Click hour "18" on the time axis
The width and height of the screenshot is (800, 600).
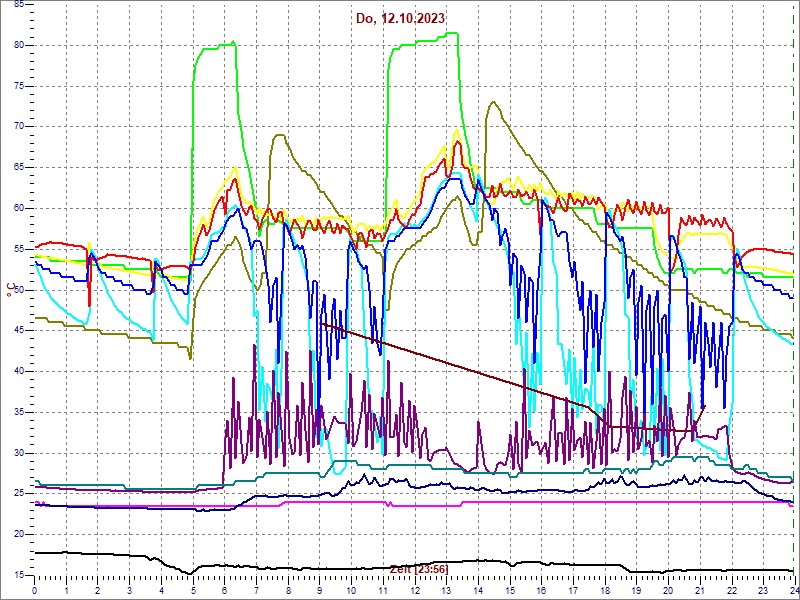[x=604, y=590]
